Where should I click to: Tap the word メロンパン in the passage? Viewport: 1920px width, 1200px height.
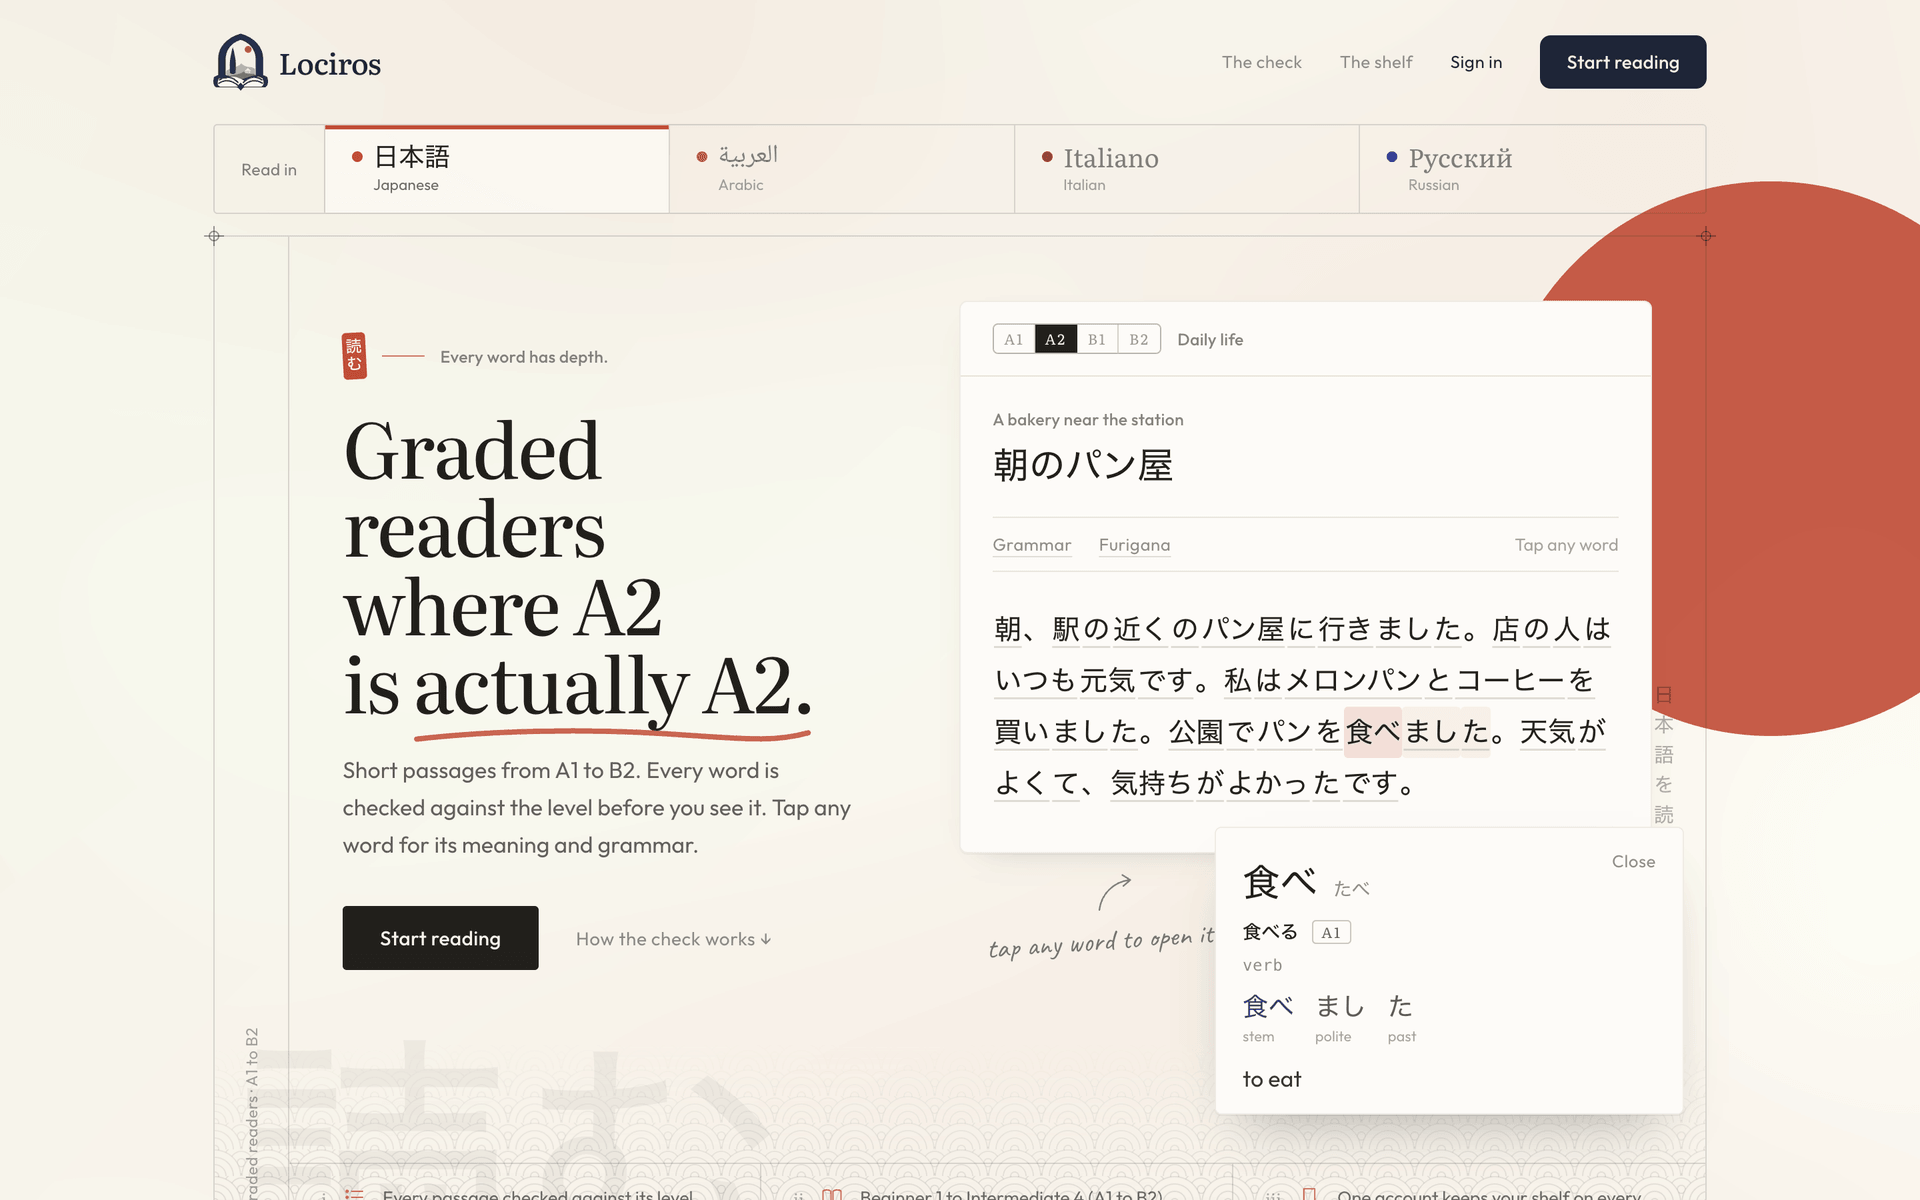(x=1353, y=681)
